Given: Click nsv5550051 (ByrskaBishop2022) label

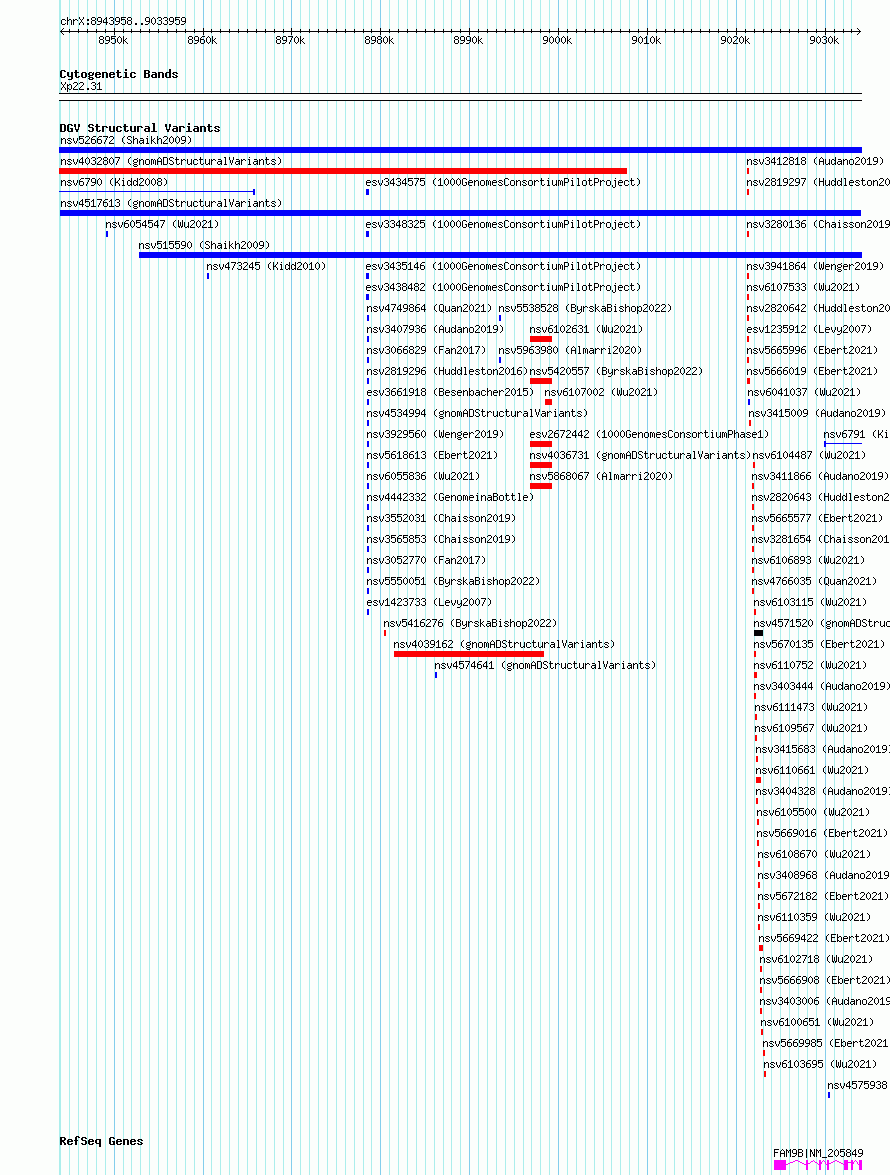Looking at the screenshot, I should pyautogui.click(x=453, y=581).
